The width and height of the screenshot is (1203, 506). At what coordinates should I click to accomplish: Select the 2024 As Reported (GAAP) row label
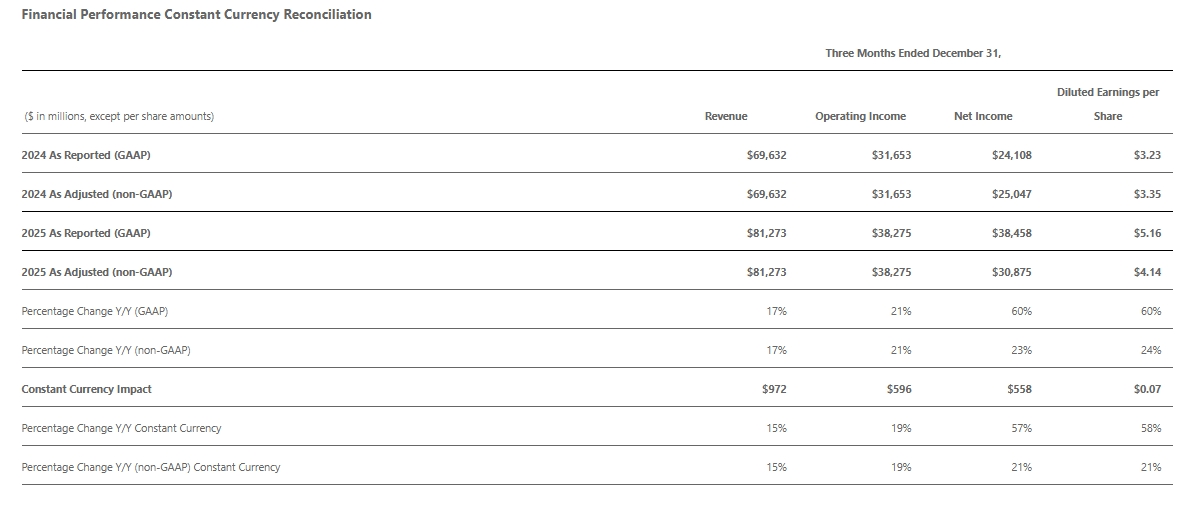(86, 155)
